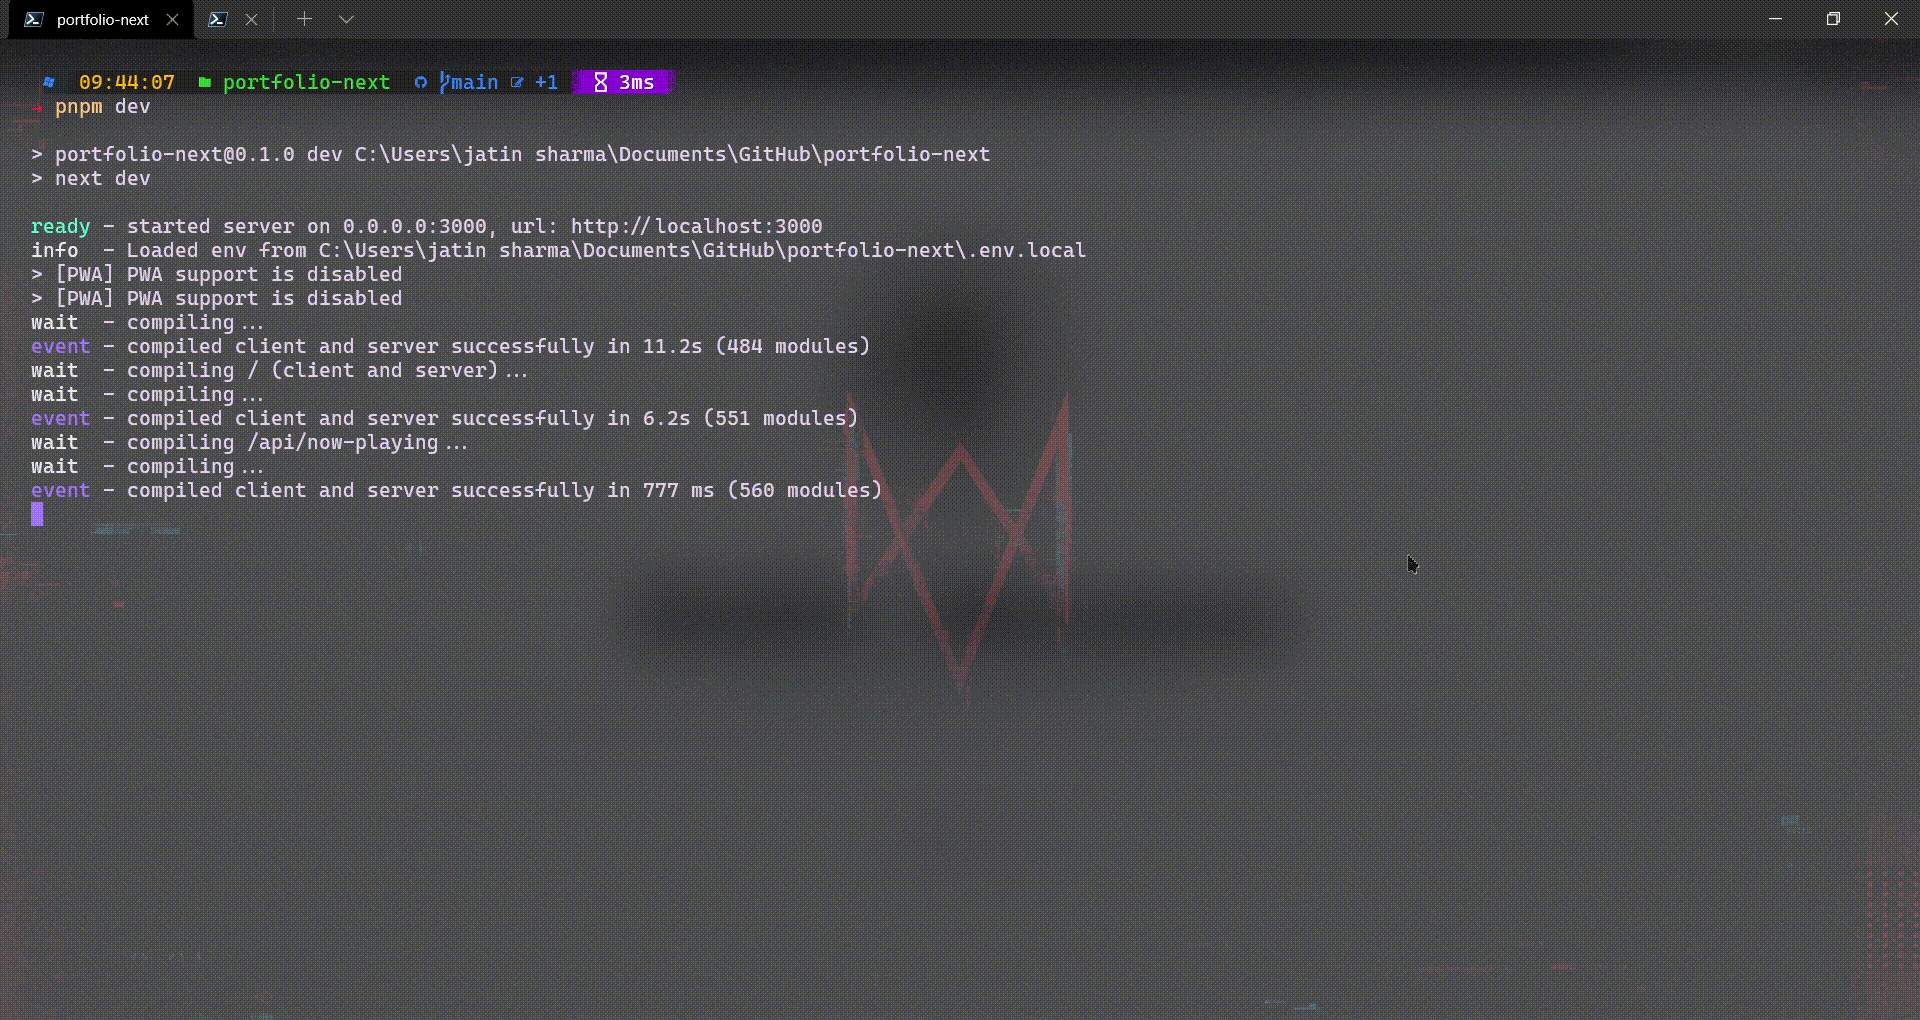Click the green ready status word

click(60, 227)
